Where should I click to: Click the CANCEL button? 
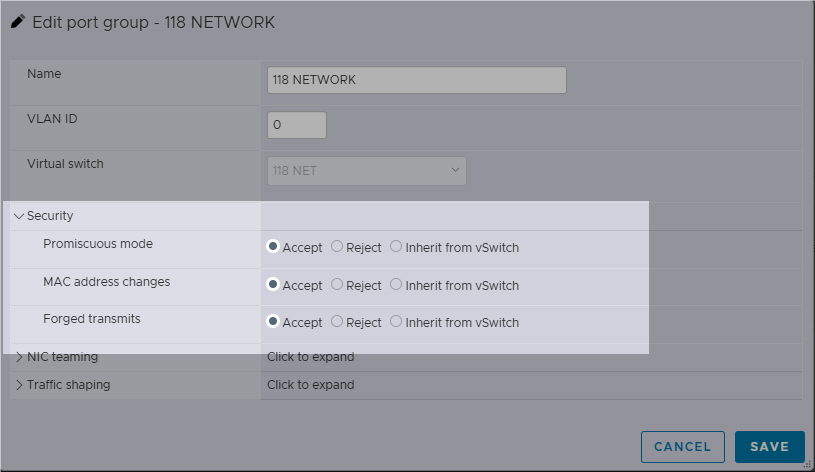pyautogui.click(x=682, y=447)
